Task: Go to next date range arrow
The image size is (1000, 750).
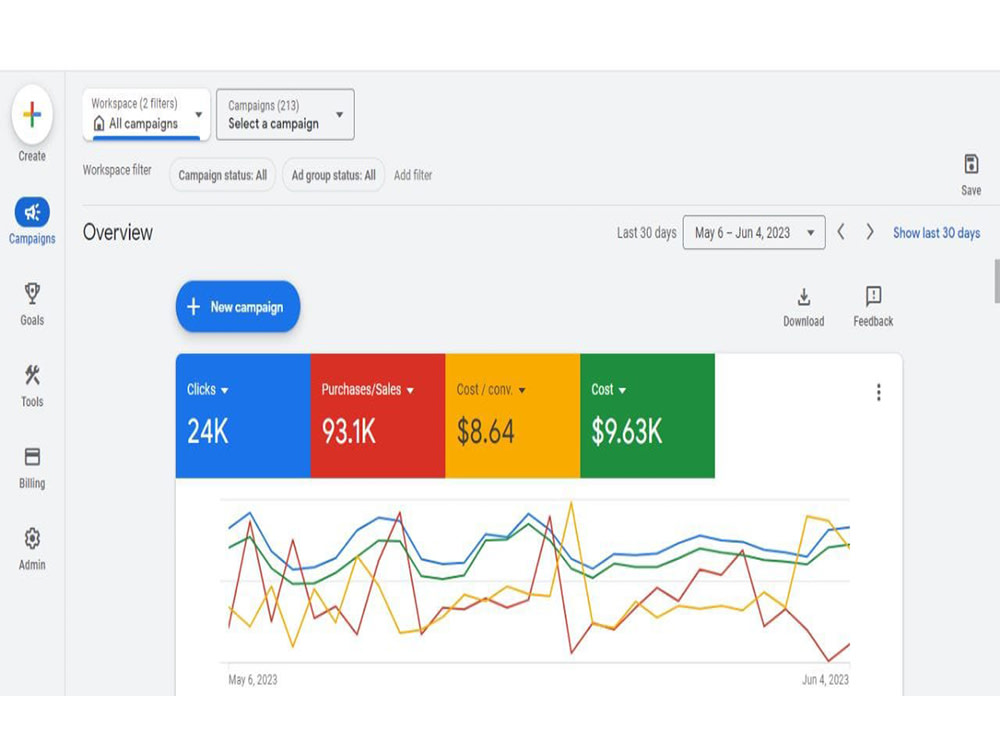Action: pos(869,232)
